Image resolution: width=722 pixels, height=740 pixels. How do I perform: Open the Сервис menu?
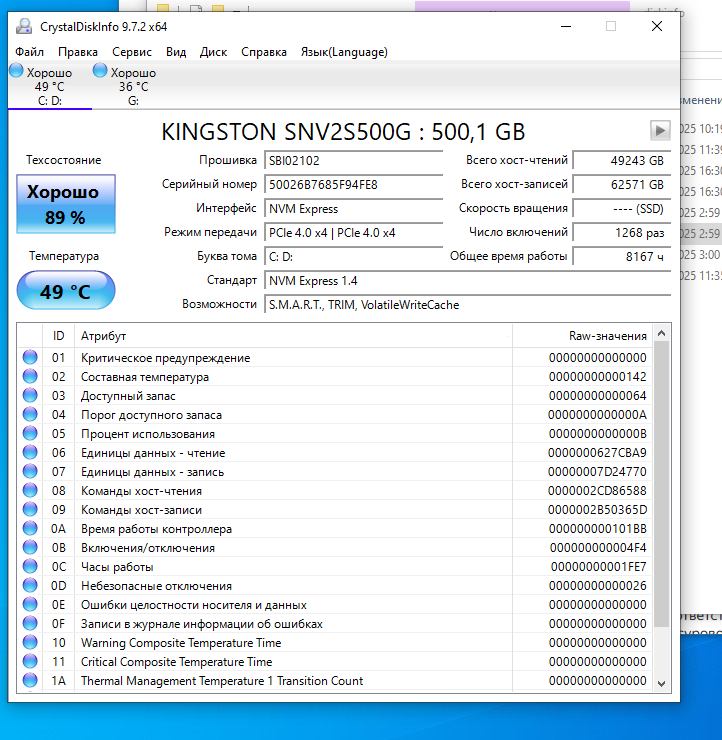point(132,52)
